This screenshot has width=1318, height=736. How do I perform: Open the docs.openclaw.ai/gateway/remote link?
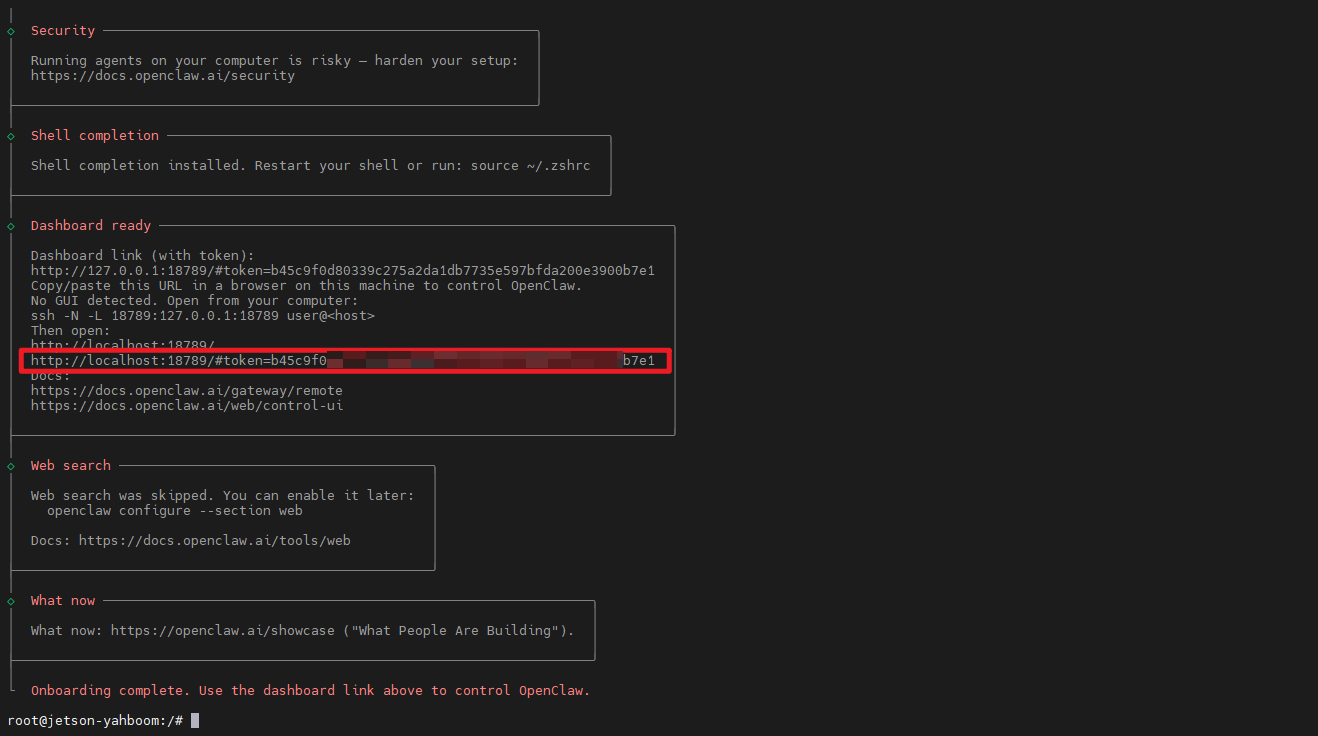click(x=187, y=391)
